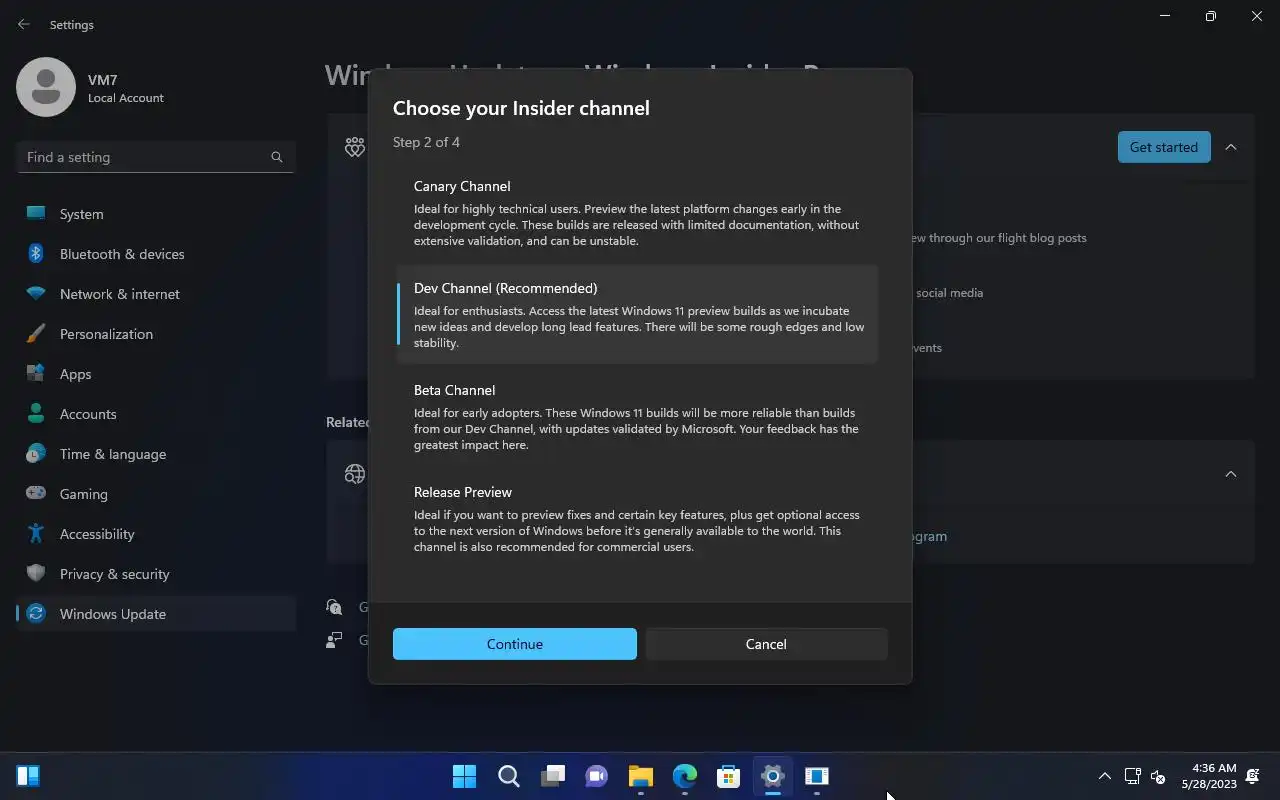
Task: Click the Get started button
Action: [1163, 147]
